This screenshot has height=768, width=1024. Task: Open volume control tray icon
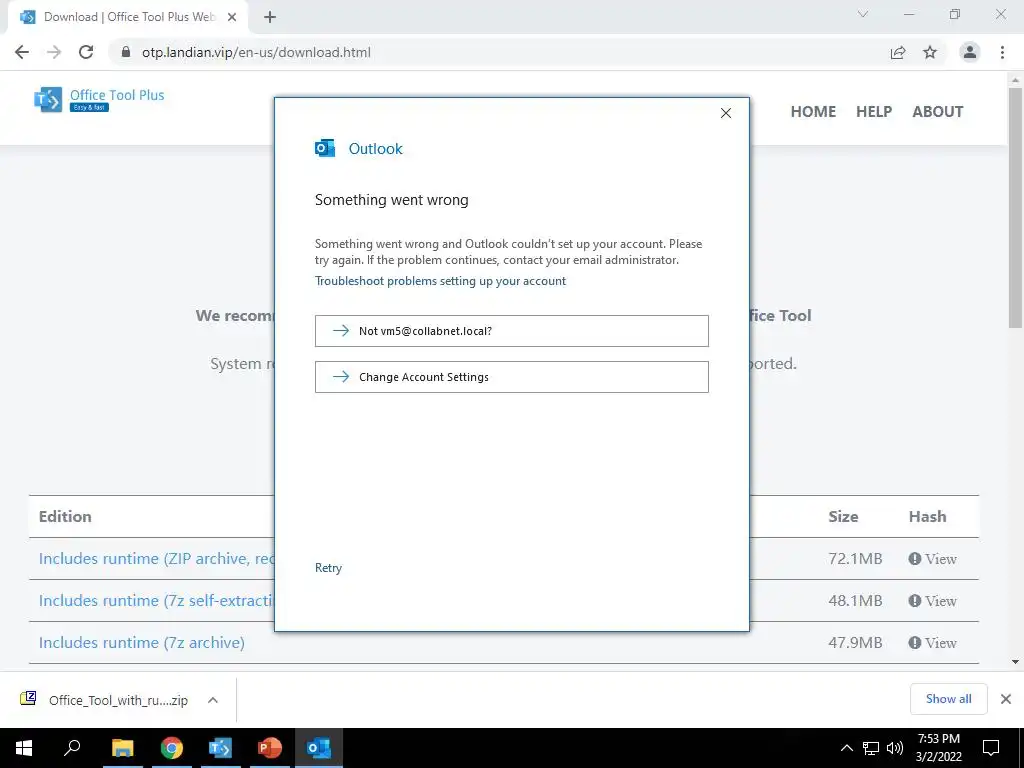pos(895,748)
